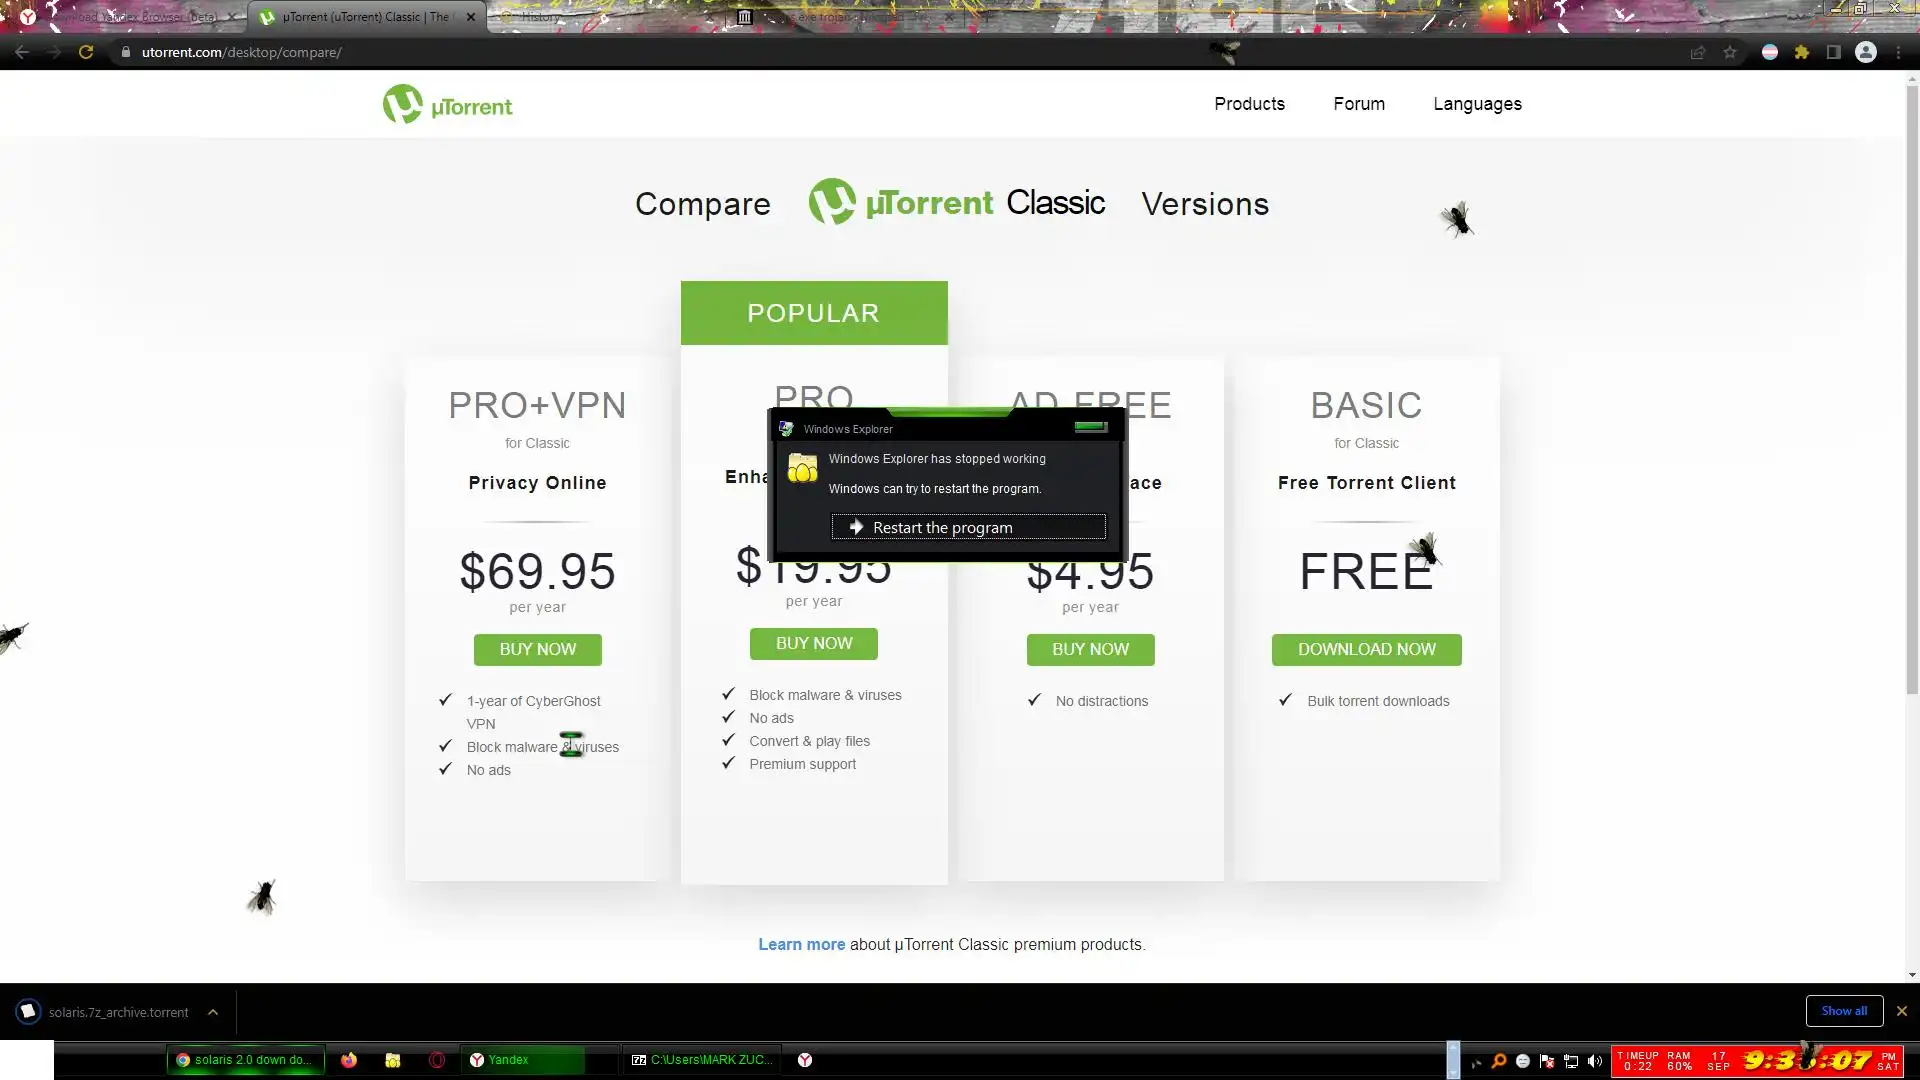Click the share page icon in address bar
The height and width of the screenshot is (1080, 1920).
pos(1698,52)
